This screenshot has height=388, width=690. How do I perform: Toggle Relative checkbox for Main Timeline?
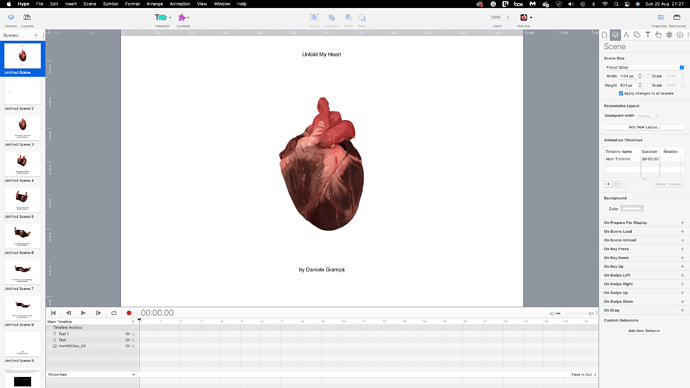670,159
